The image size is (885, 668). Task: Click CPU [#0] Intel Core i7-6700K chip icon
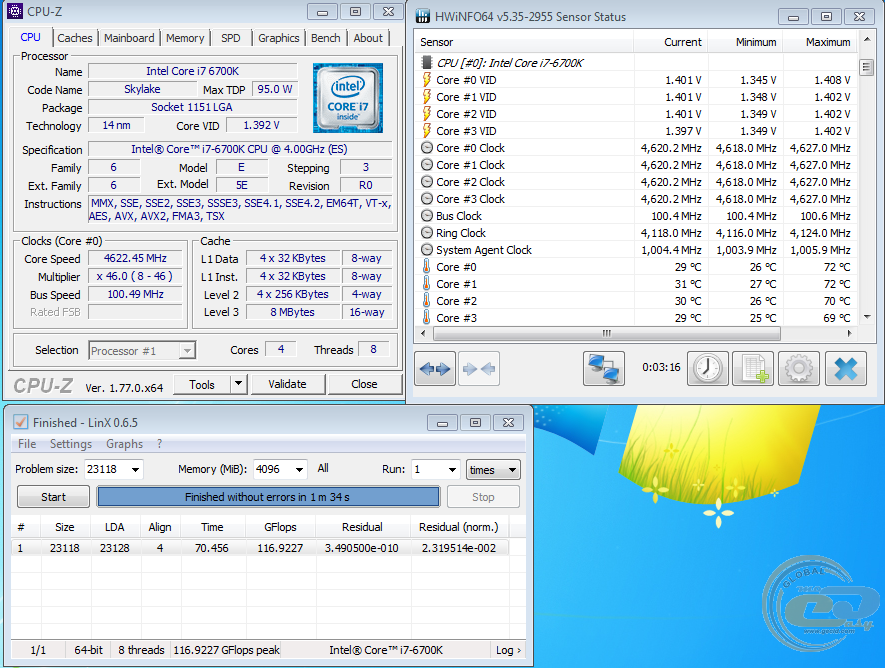pos(427,63)
